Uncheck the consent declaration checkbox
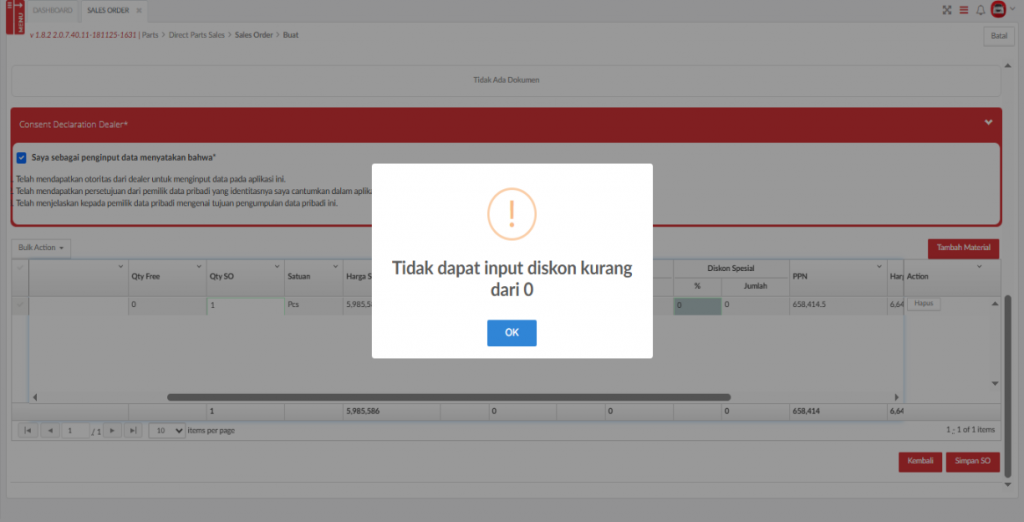Screen dimensions: 1024x522 click(21, 157)
